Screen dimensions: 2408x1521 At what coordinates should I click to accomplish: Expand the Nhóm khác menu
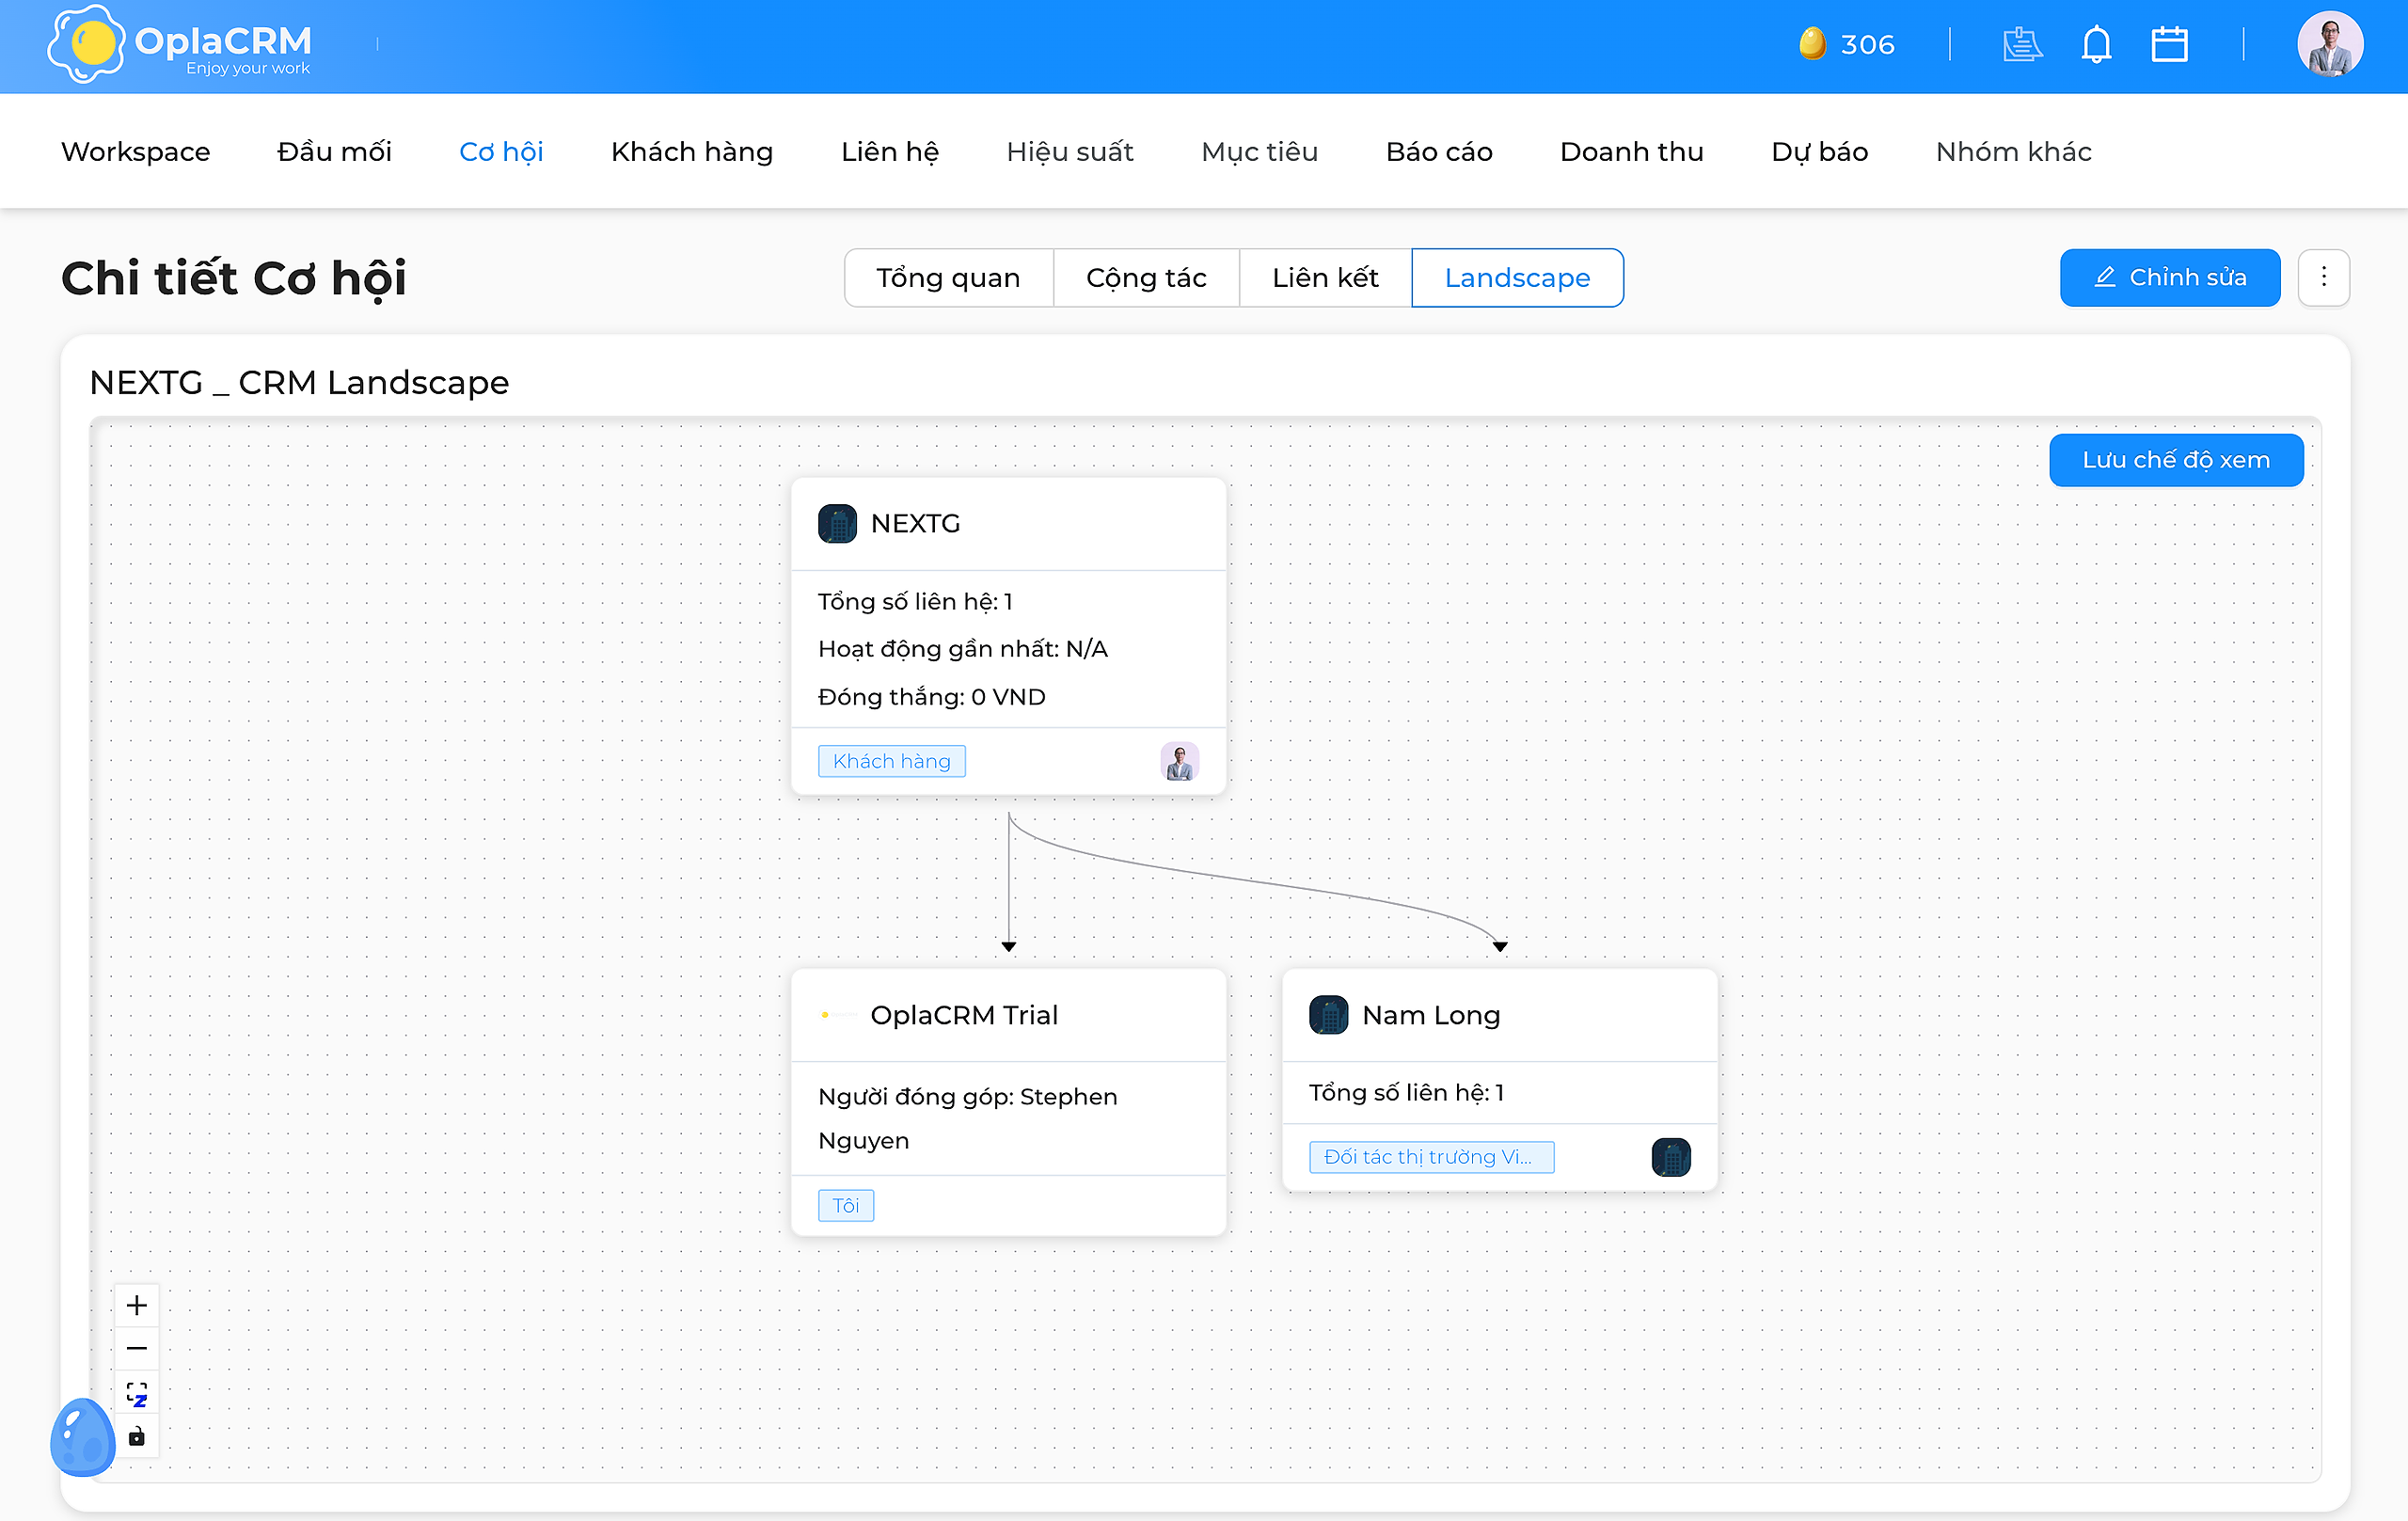coord(2013,152)
